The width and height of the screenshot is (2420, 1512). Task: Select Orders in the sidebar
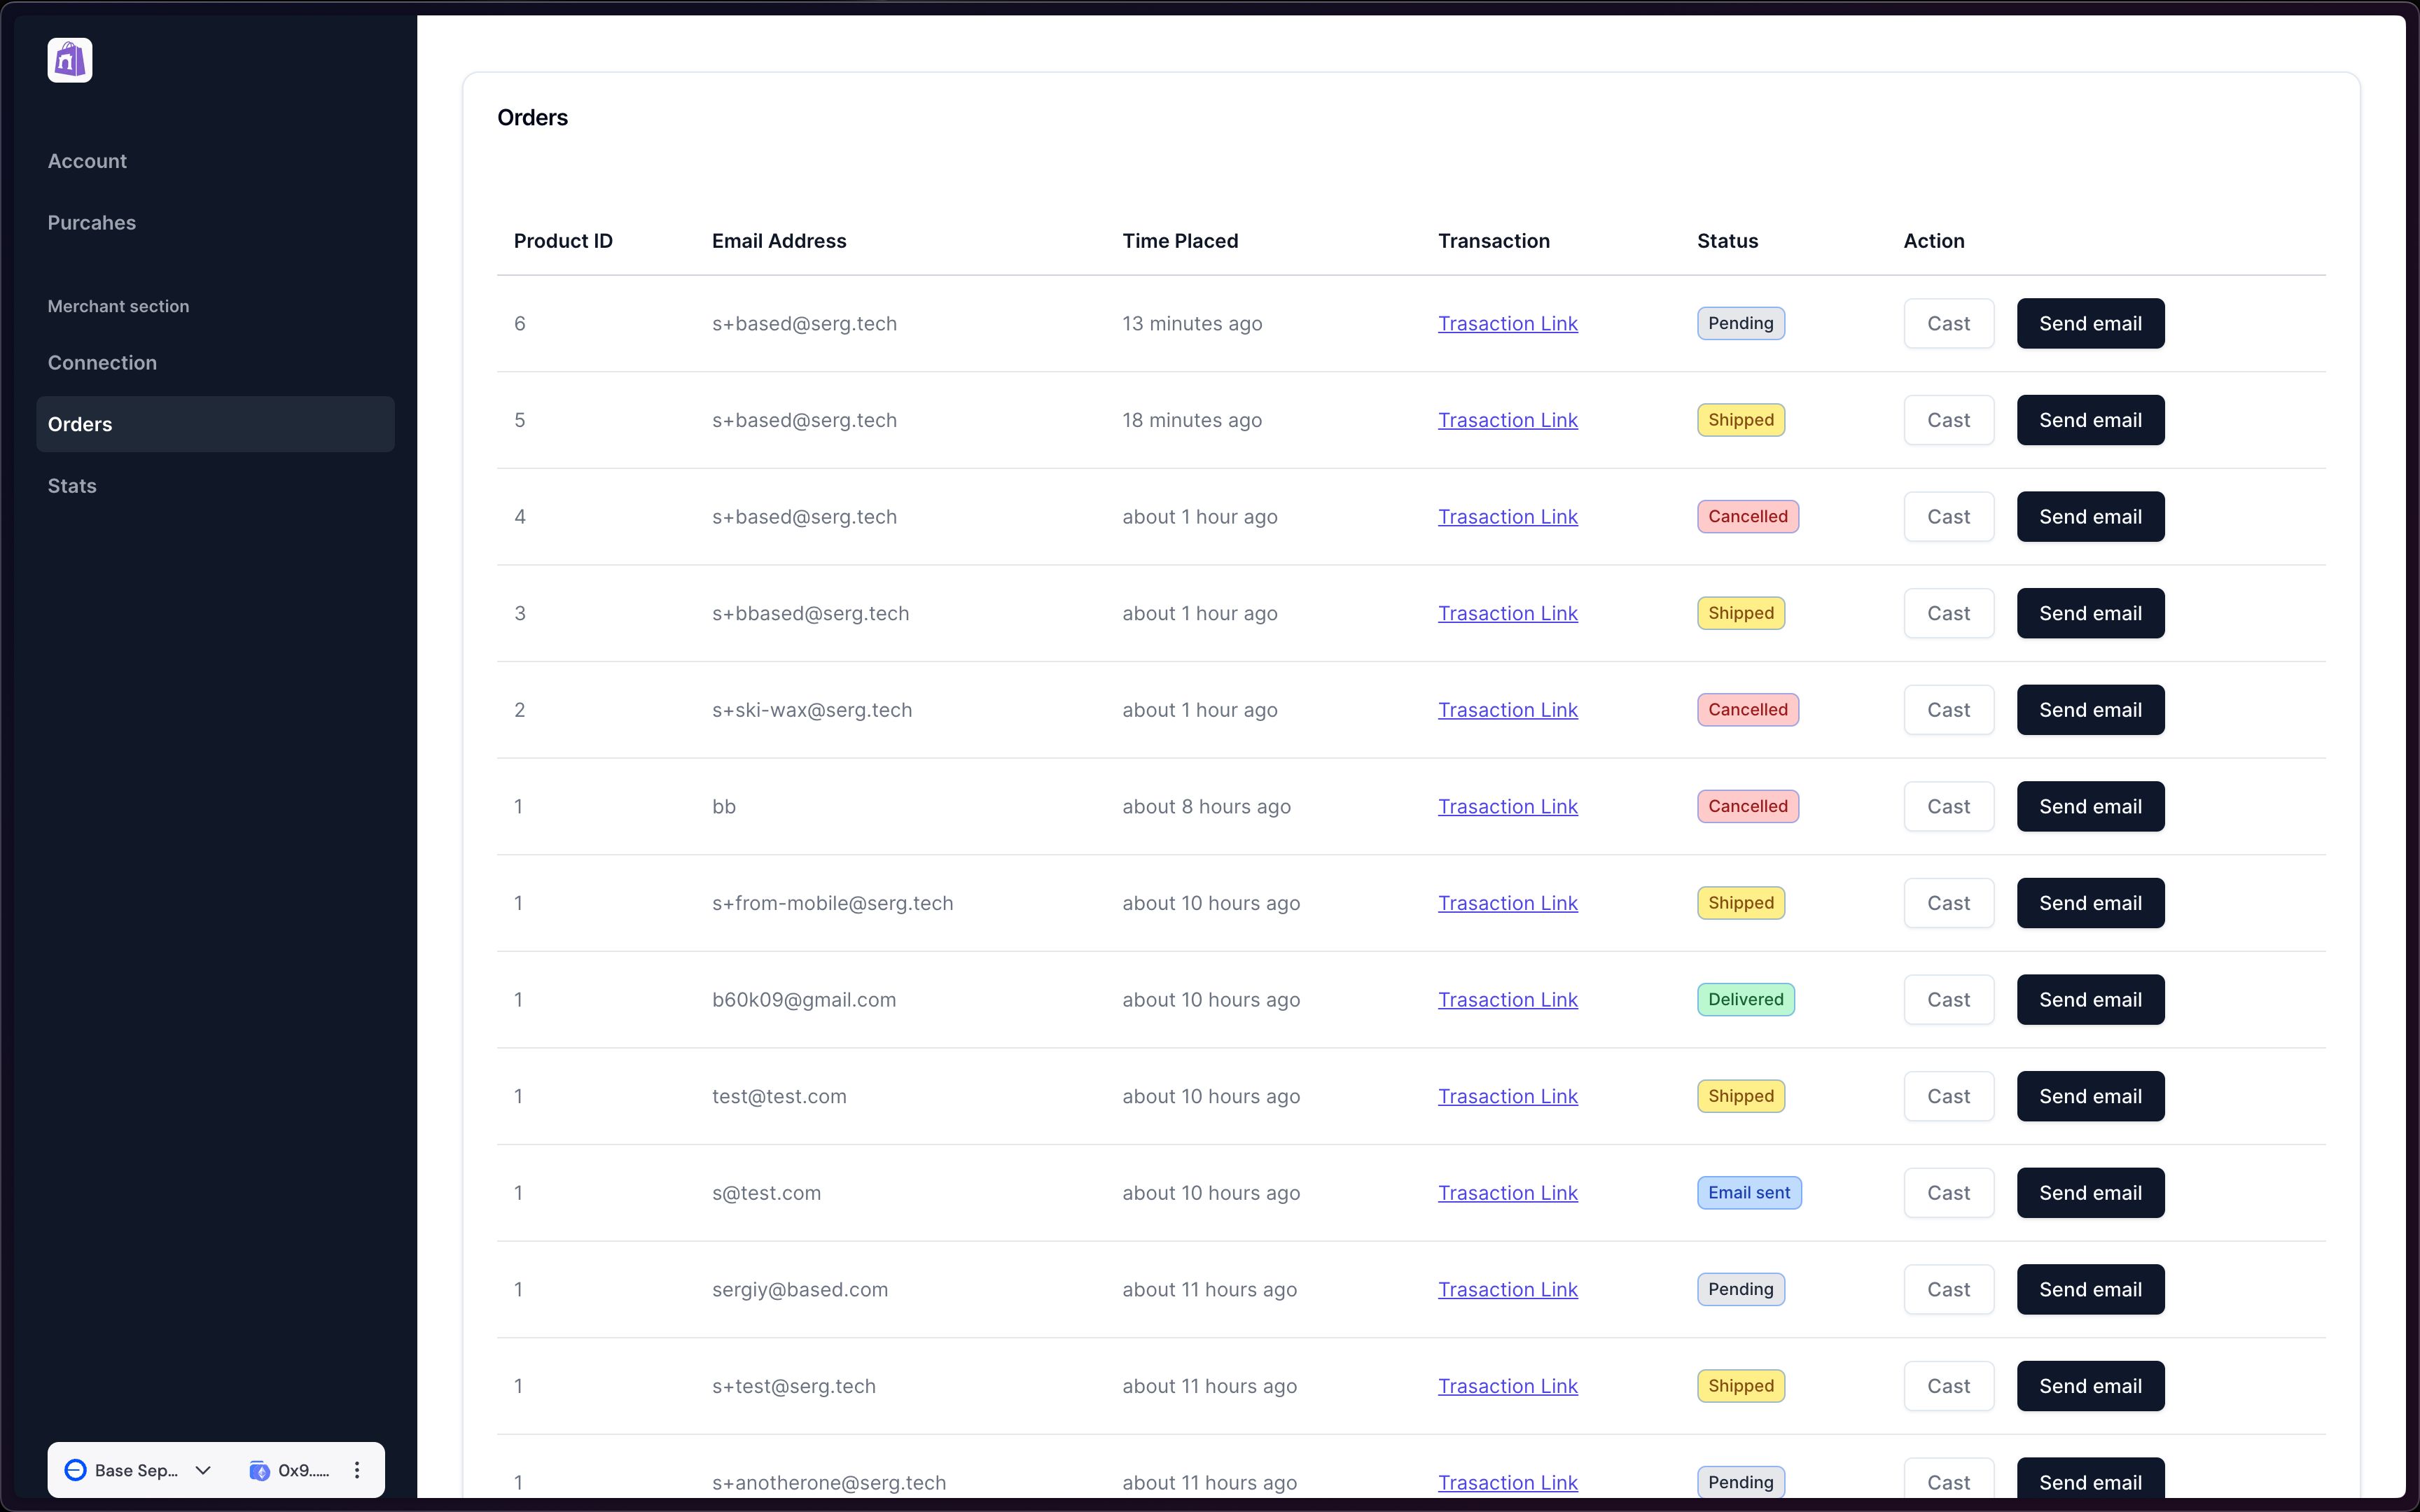pyautogui.click(x=215, y=424)
